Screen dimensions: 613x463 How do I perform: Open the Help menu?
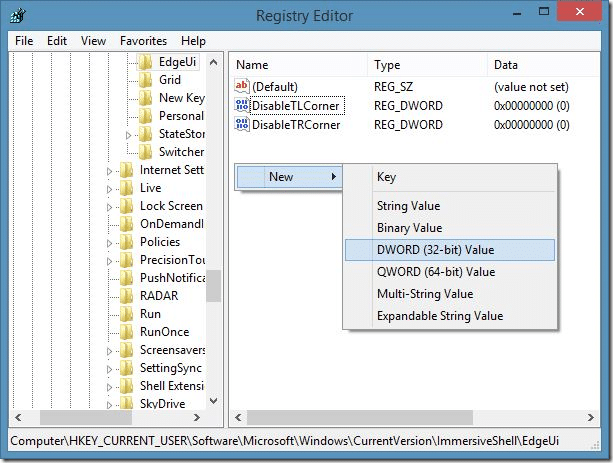pyautogui.click(x=193, y=41)
